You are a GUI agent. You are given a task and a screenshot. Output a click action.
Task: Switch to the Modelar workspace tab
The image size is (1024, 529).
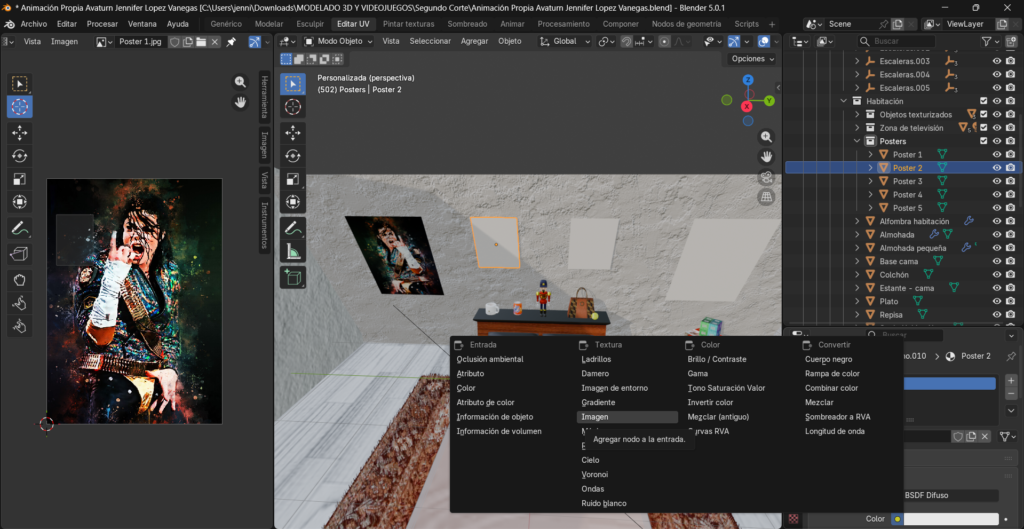click(269, 24)
